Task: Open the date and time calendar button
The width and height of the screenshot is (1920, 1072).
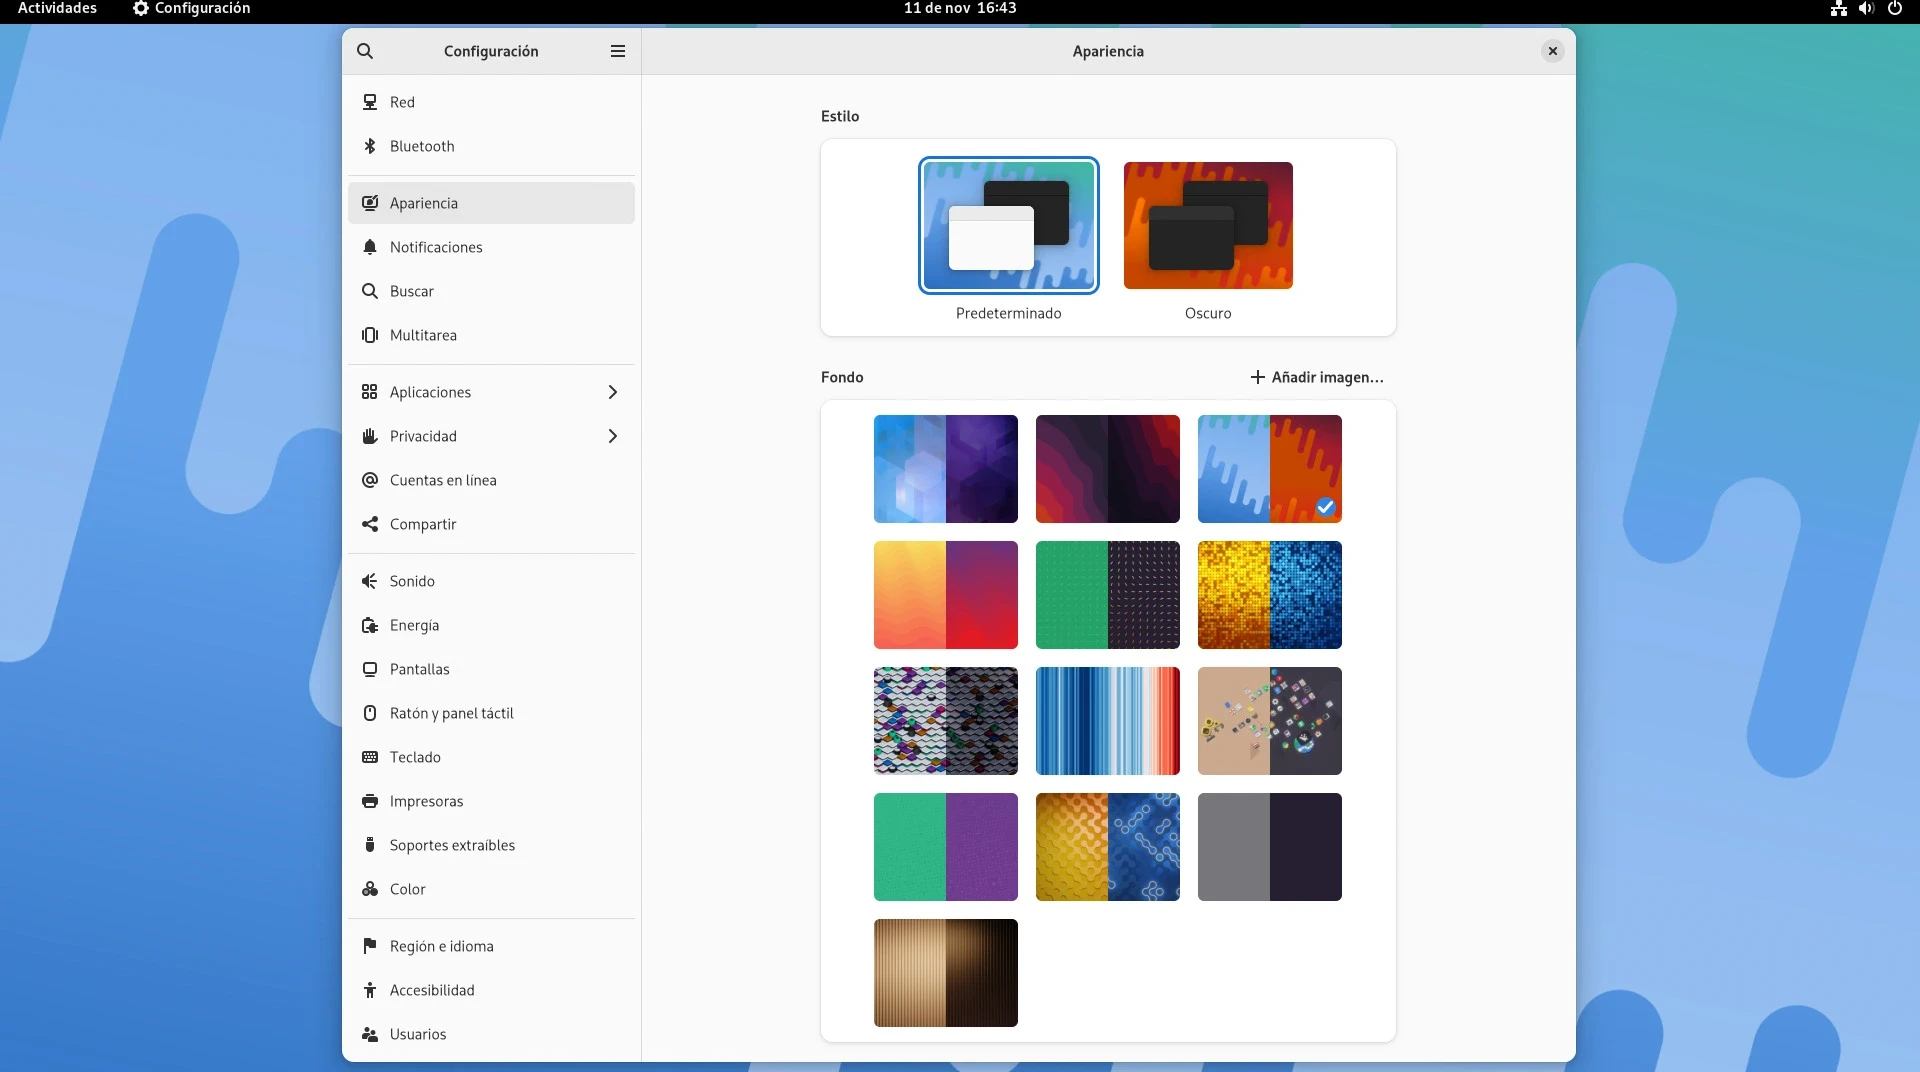Action: (x=959, y=8)
